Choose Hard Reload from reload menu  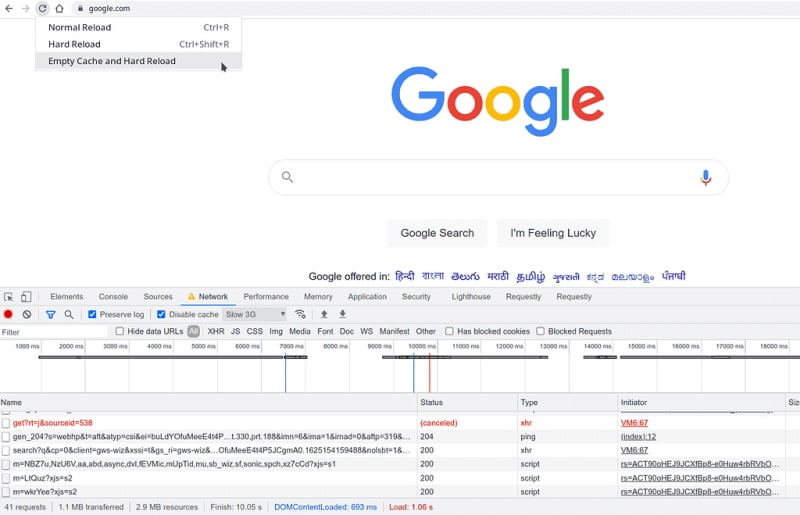pos(138,44)
